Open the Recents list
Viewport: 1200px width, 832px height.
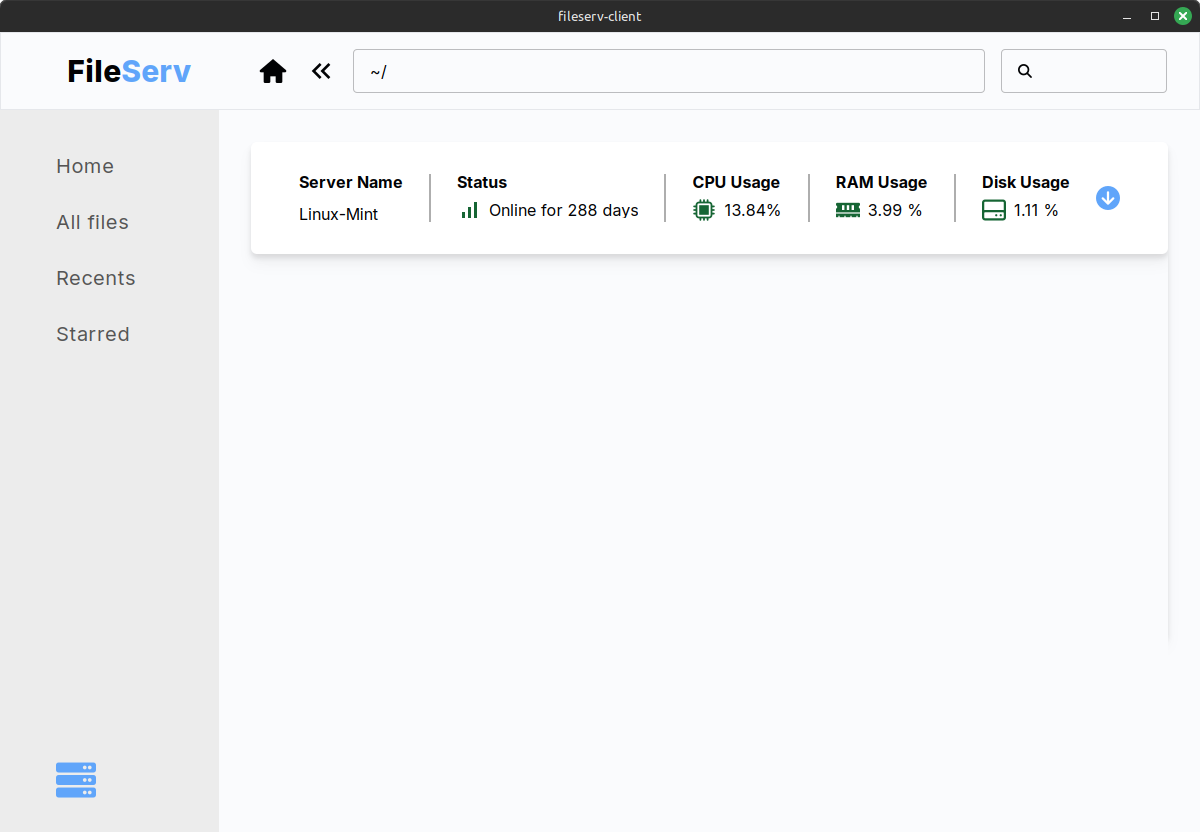96,278
